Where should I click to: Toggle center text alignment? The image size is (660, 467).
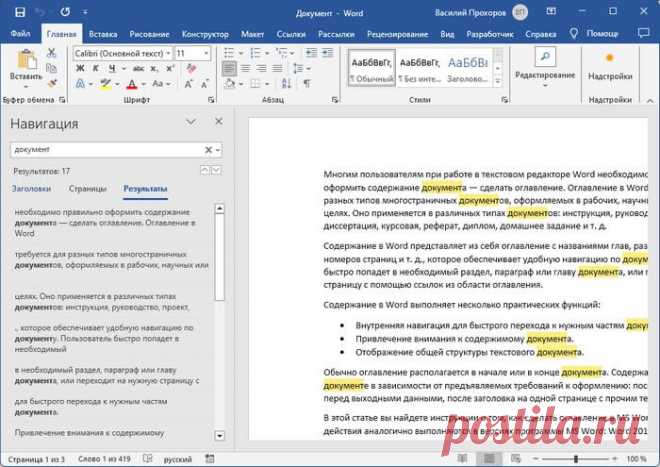tap(245, 68)
